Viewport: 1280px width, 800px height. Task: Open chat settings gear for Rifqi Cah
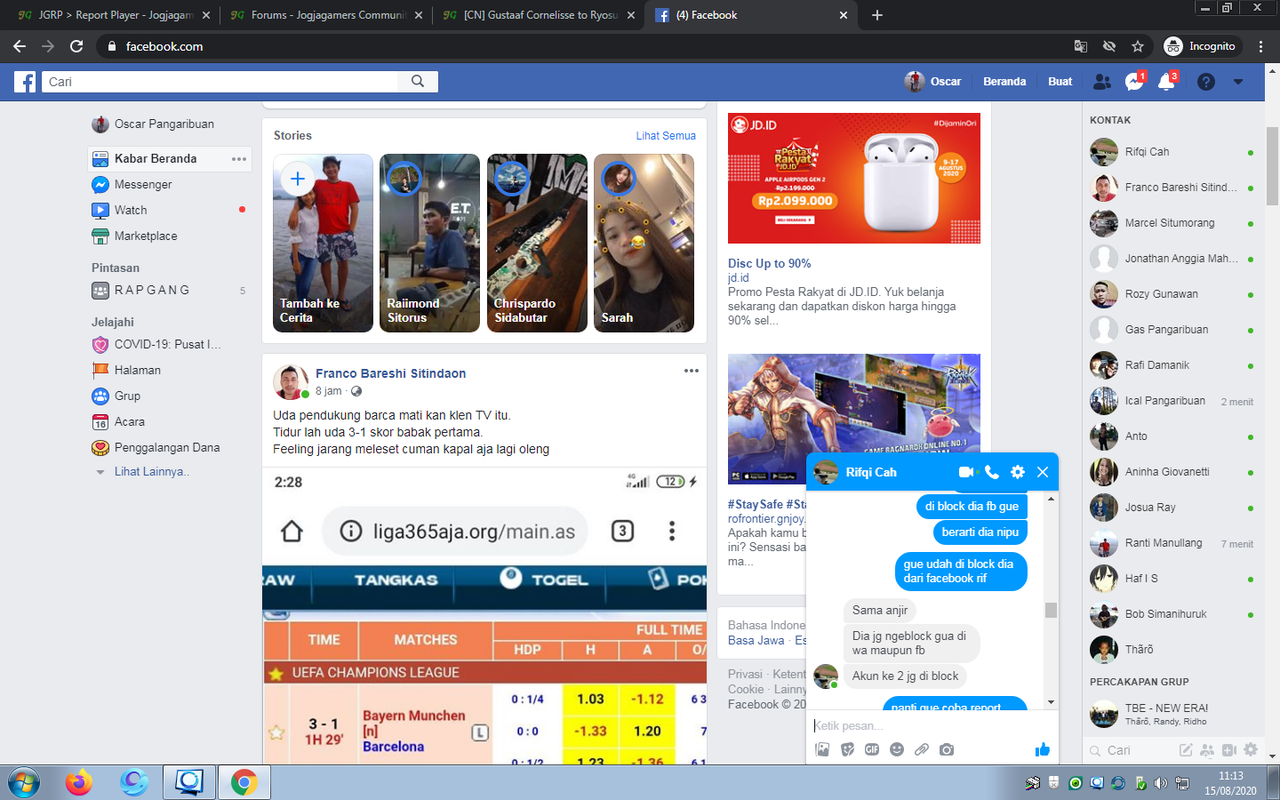pyautogui.click(x=1017, y=472)
